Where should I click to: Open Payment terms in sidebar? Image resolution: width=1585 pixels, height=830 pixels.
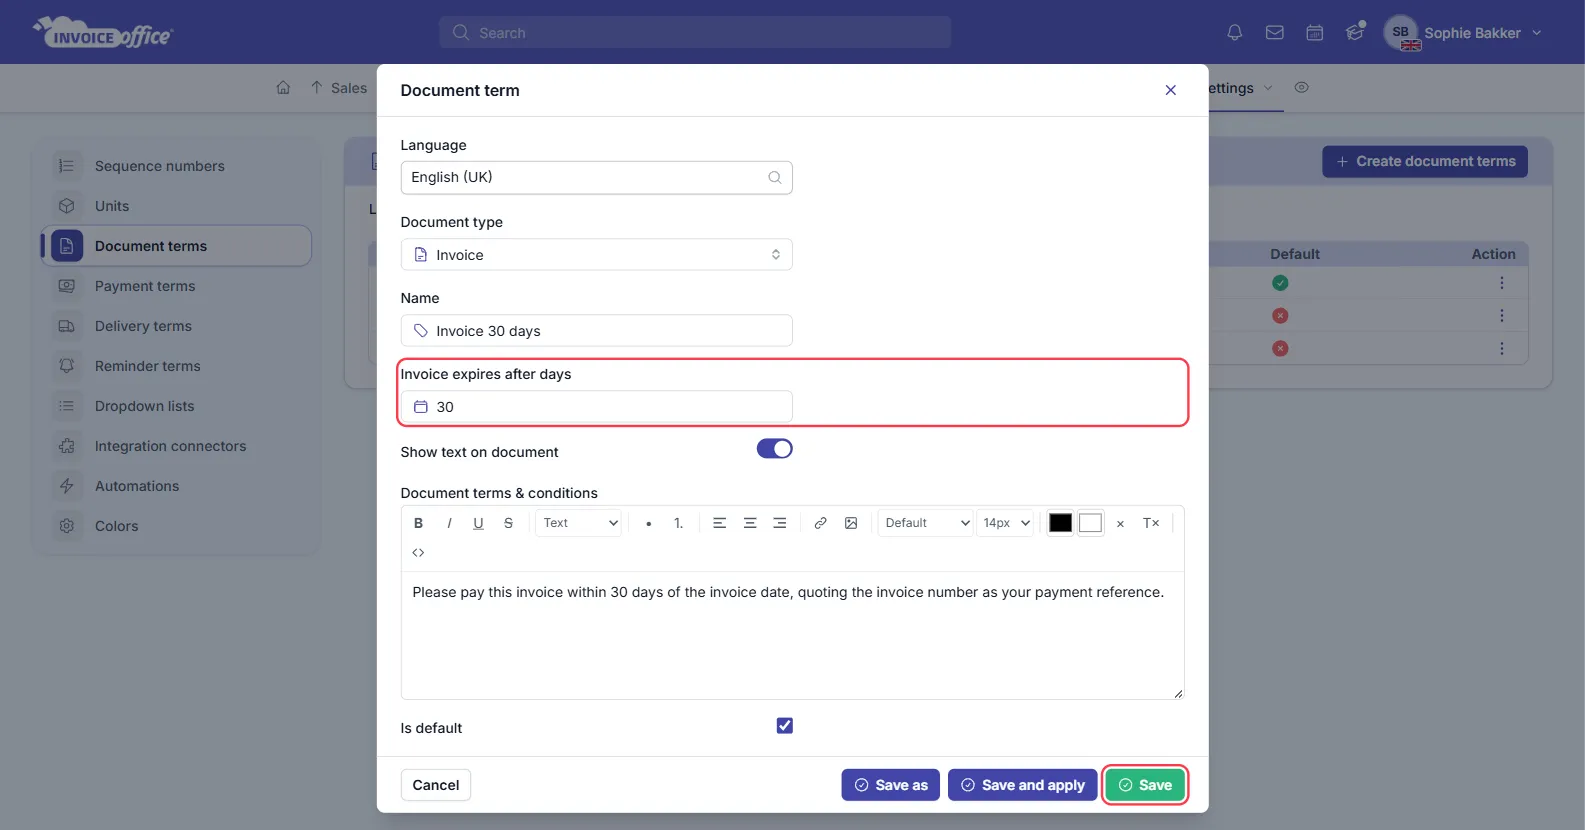click(145, 286)
